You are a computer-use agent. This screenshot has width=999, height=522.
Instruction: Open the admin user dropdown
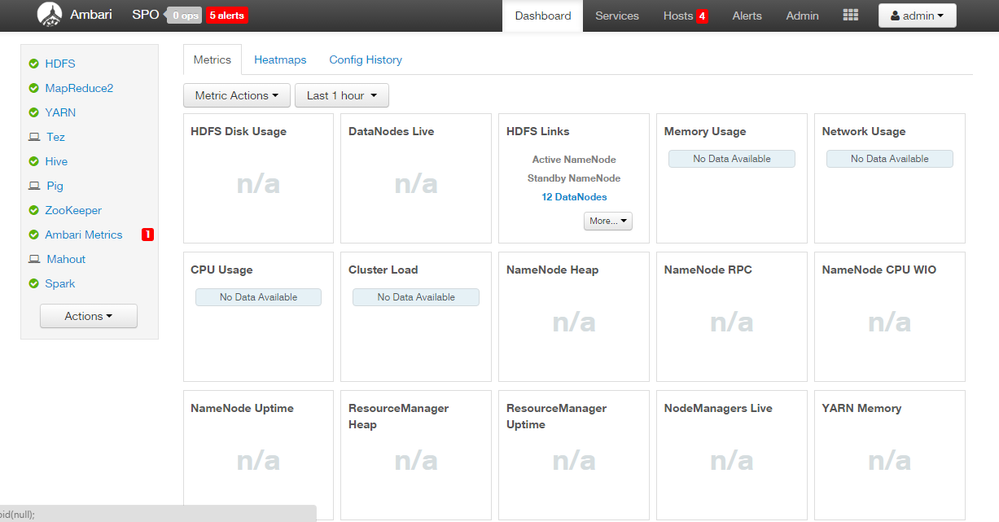pos(917,16)
